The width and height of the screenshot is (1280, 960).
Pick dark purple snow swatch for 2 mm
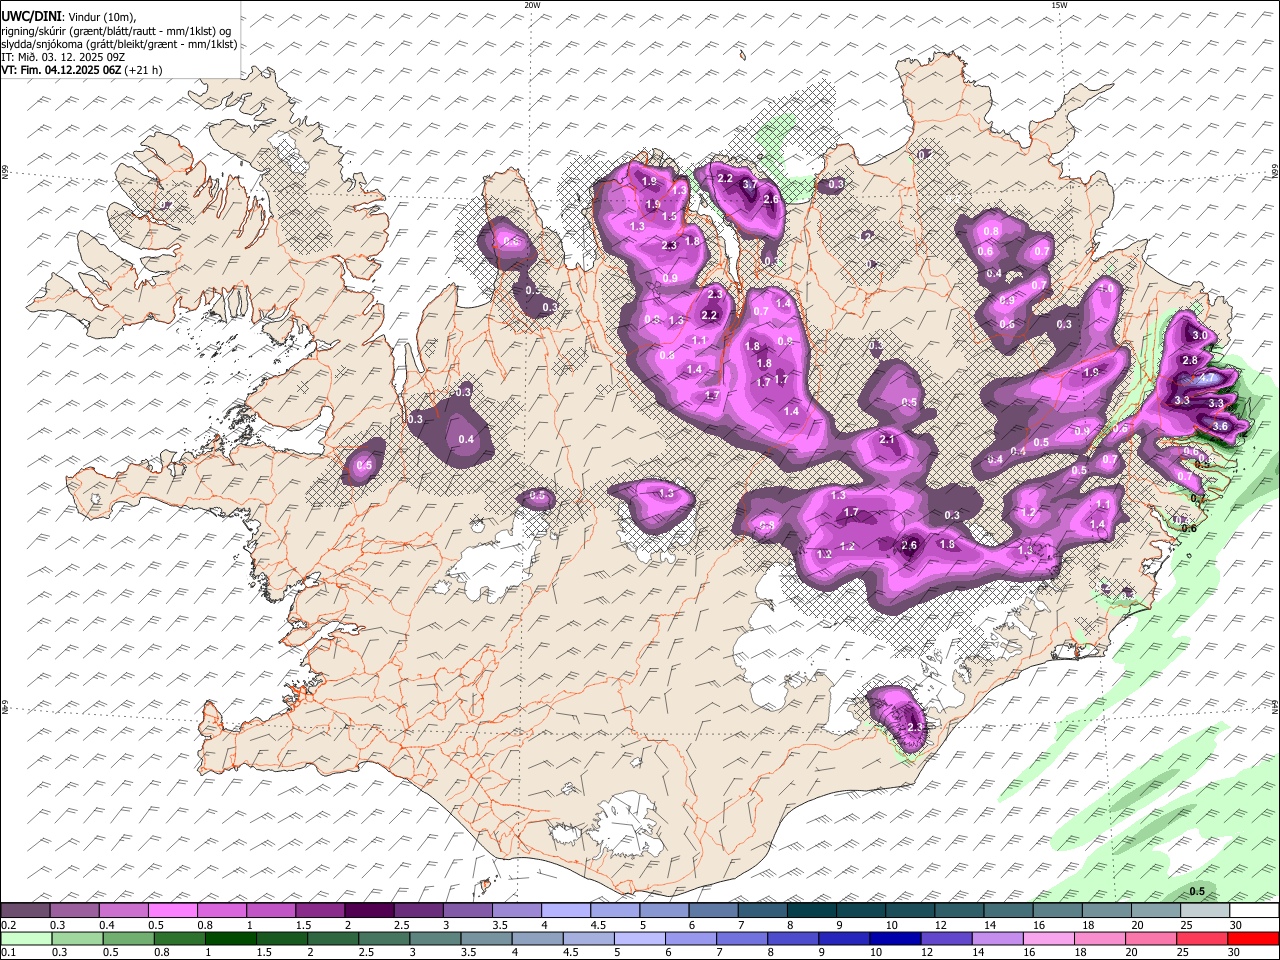[369, 911]
